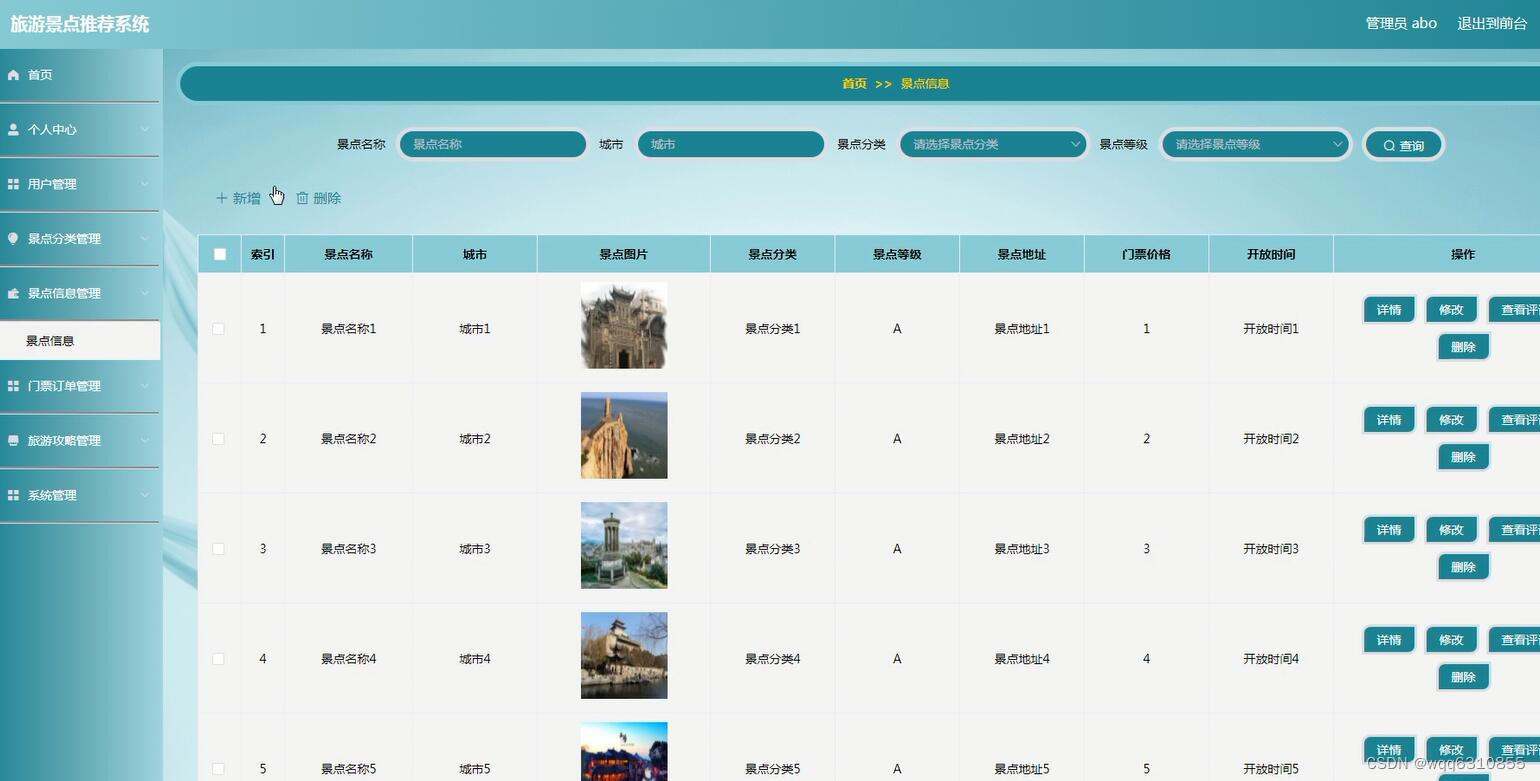Click 修改 button for 景点名称2
The height and width of the screenshot is (781, 1540).
1451,420
